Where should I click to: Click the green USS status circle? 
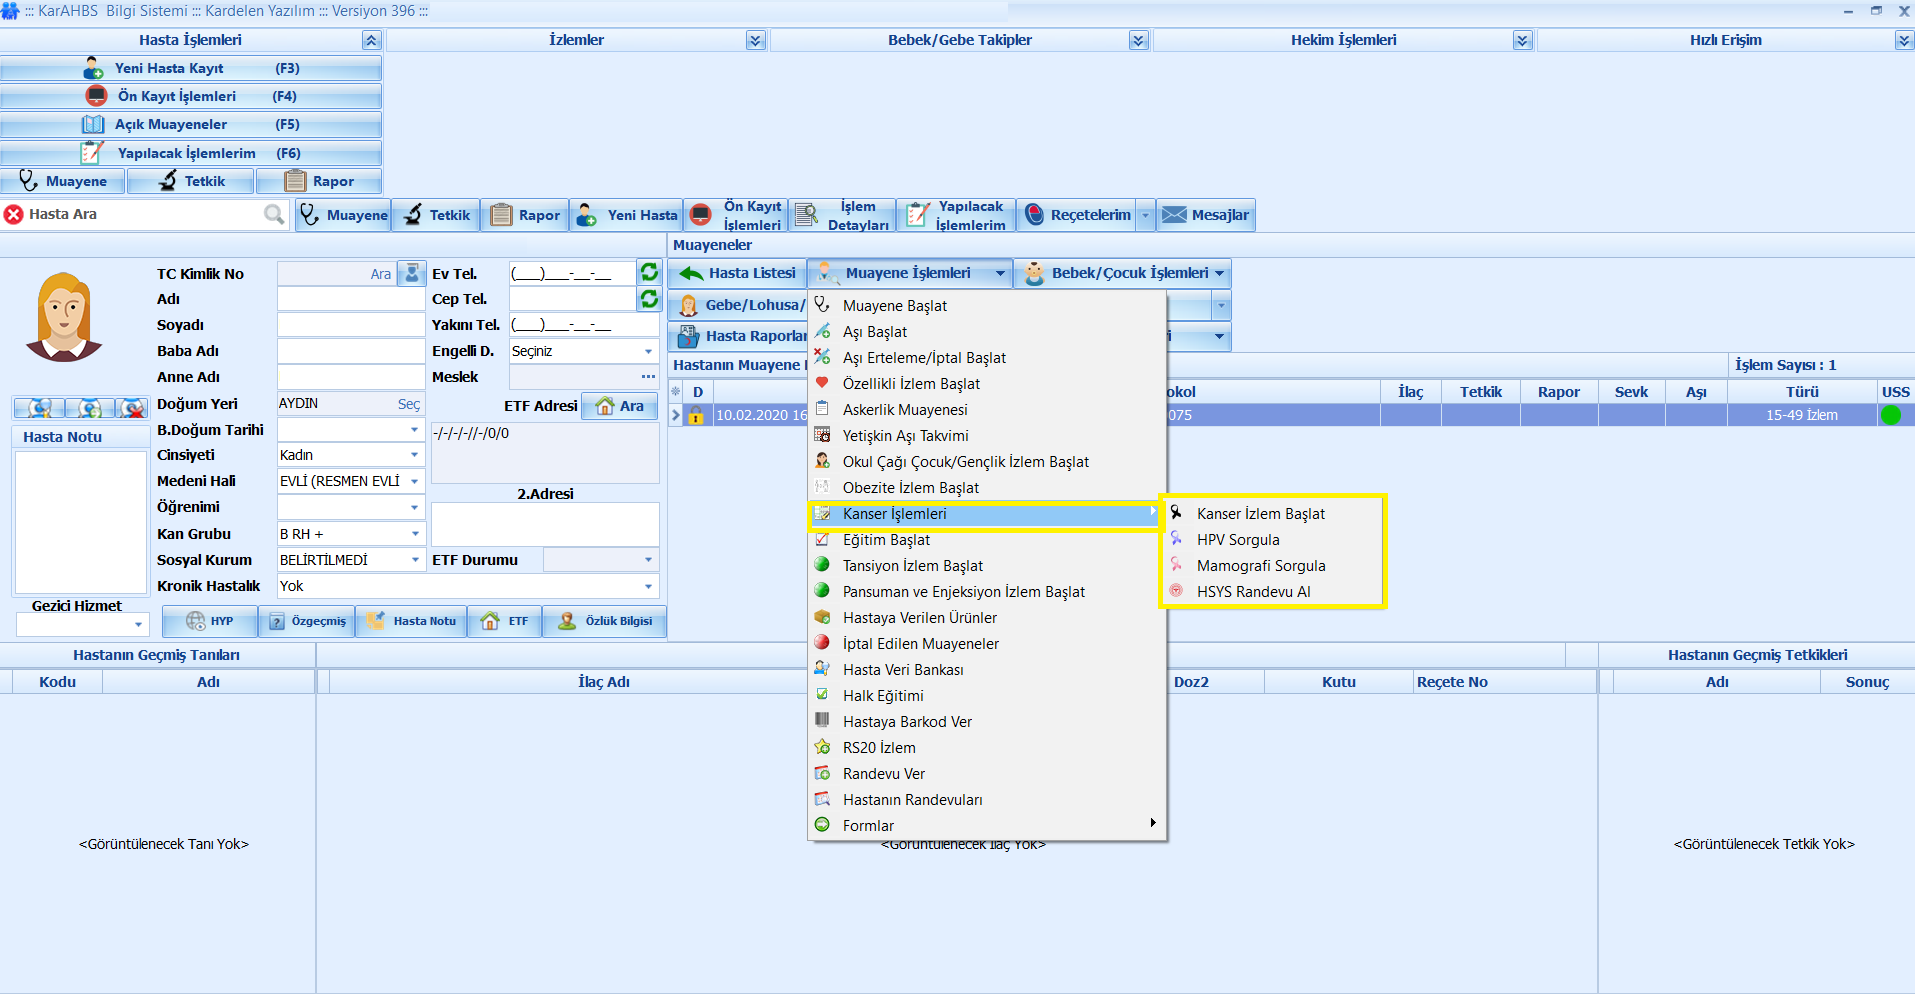pyautogui.click(x=1891, y=415)
